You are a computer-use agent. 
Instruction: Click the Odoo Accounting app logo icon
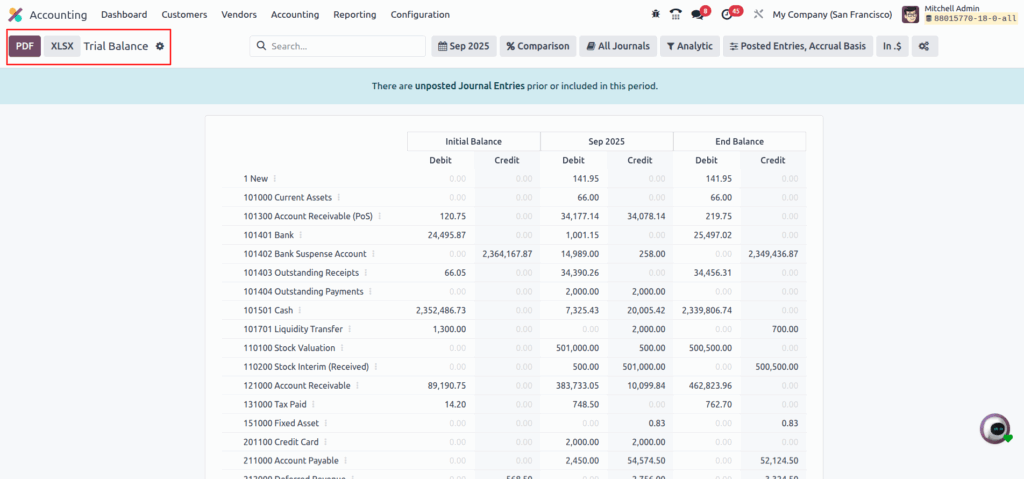[x=15, y=14]
